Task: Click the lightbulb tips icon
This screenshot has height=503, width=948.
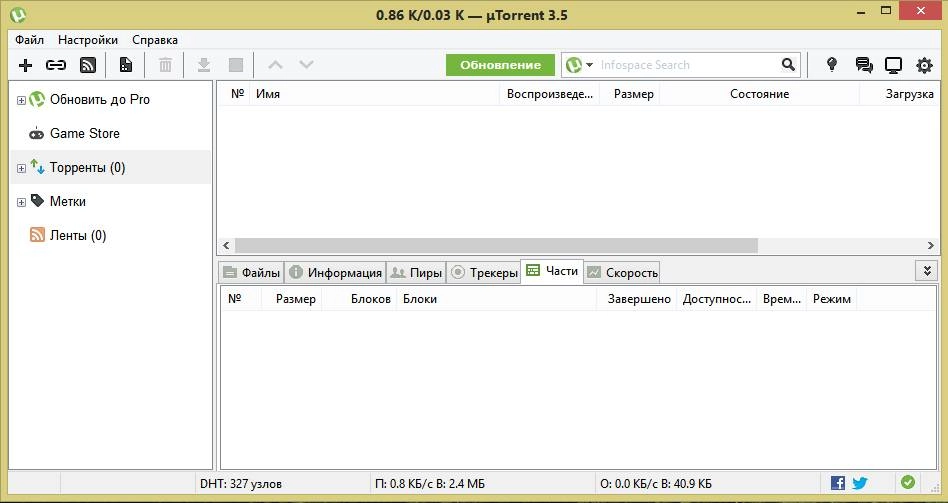Action: coord(832,65)
